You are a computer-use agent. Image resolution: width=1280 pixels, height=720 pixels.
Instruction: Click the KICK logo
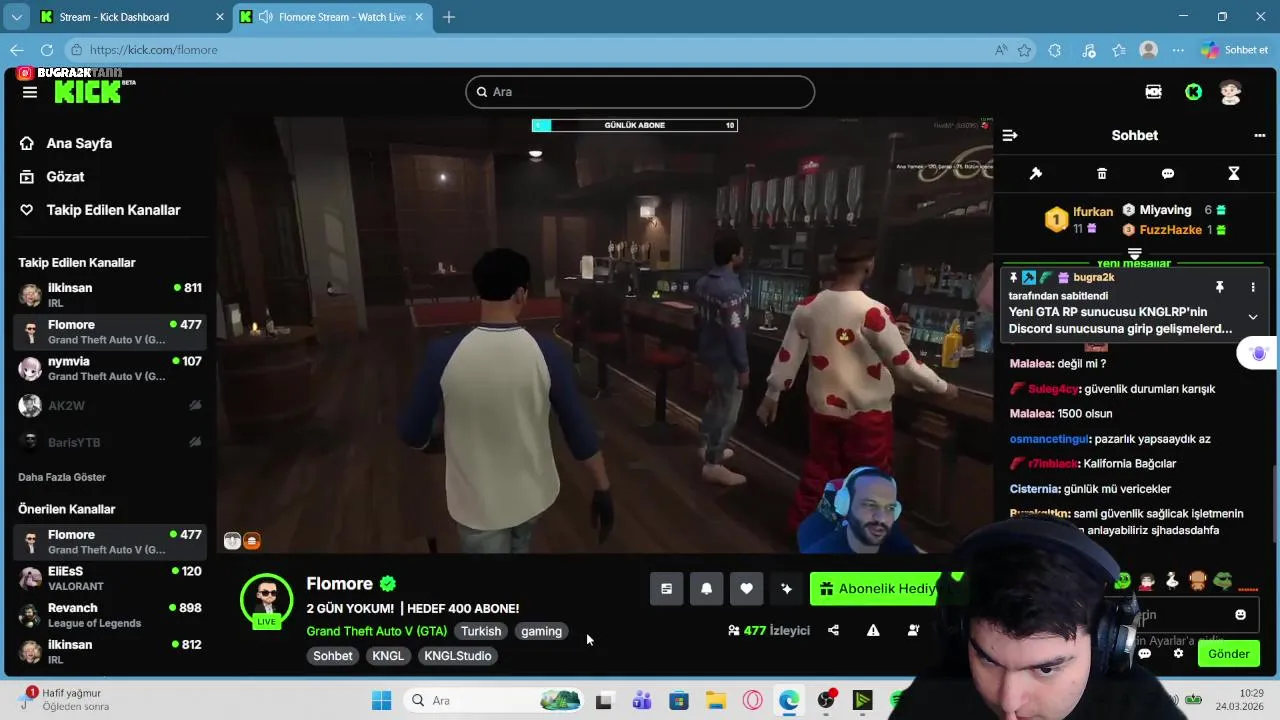(90, 92)
